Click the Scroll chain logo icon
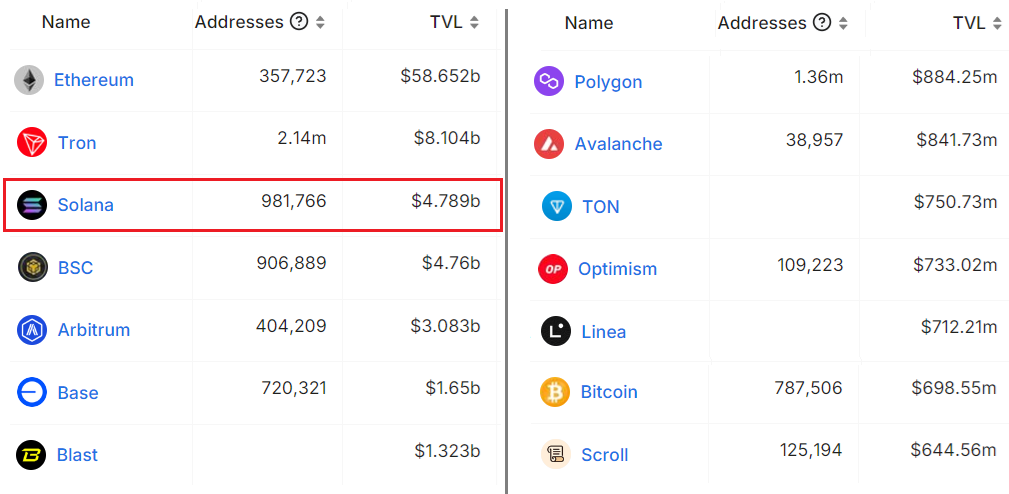This screenshot has height=494, width=1009. tap(555, 454)
